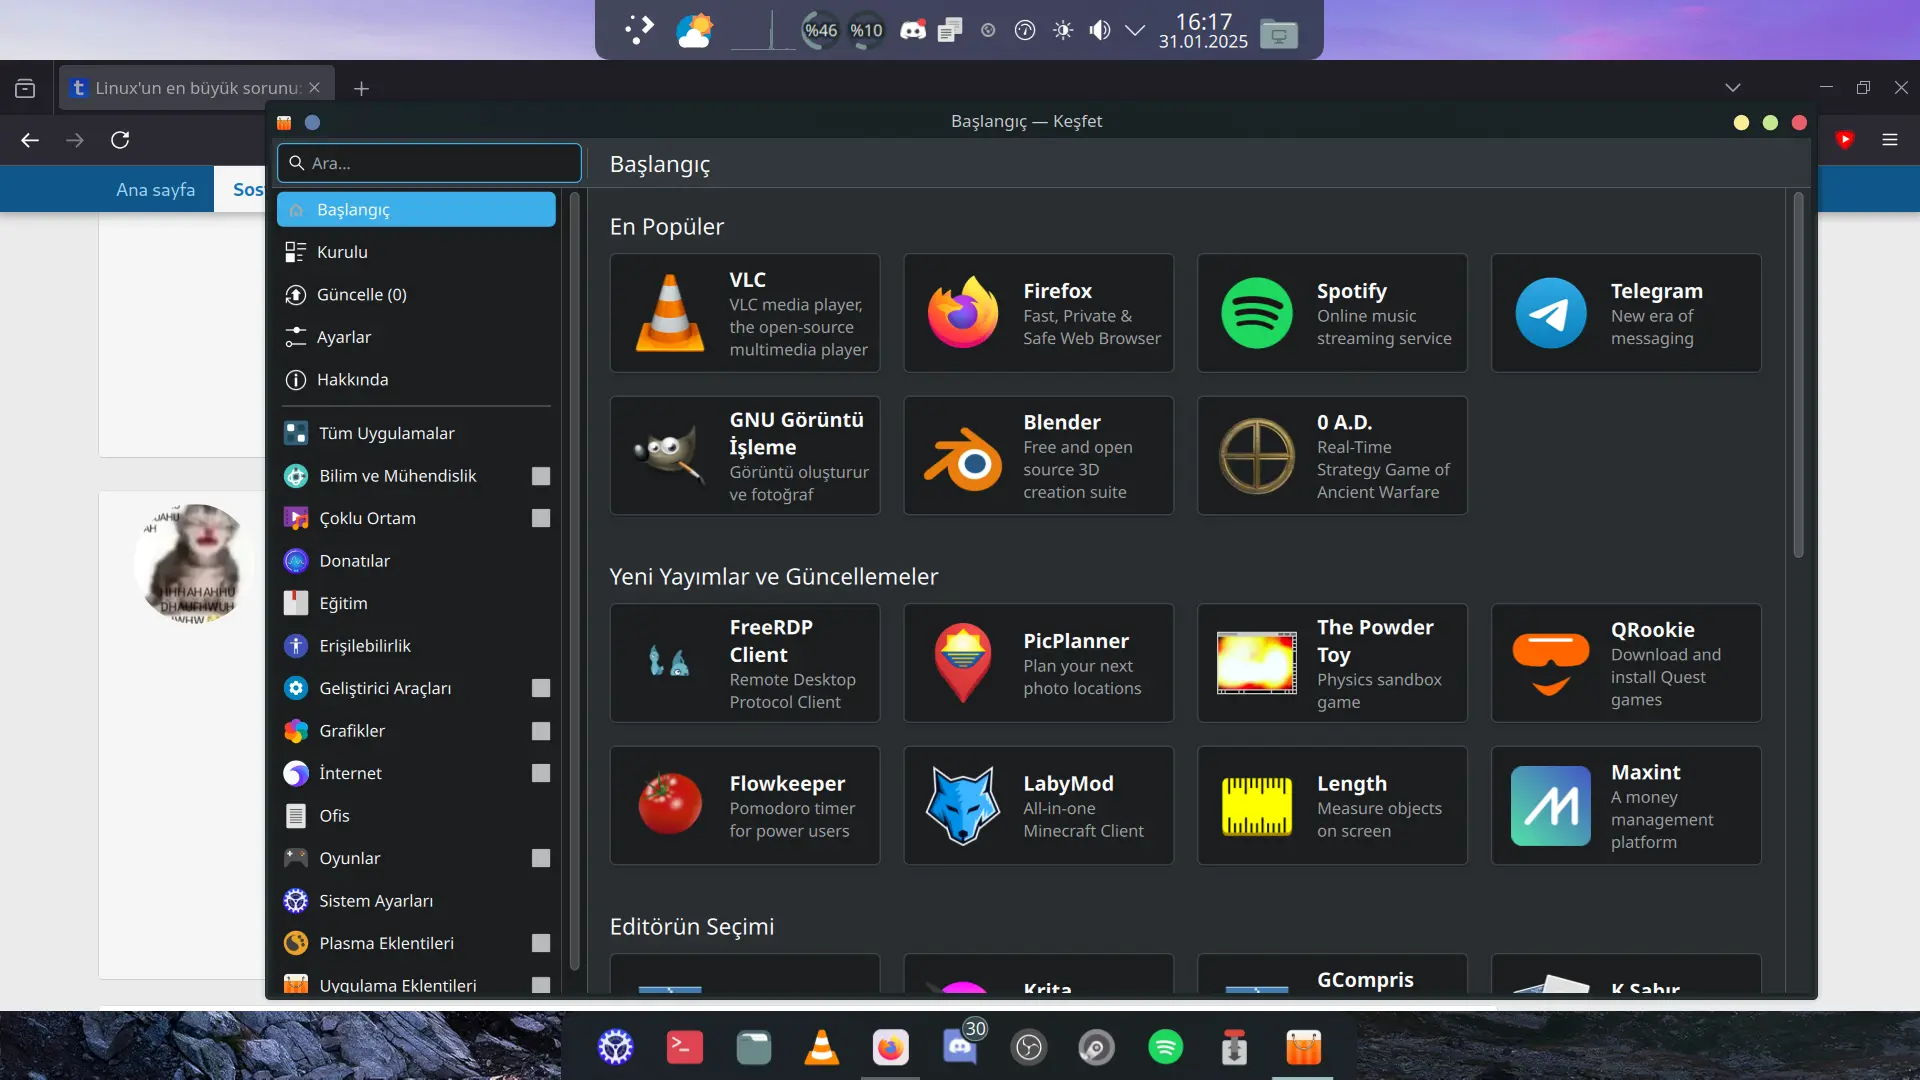Open the Spotify app card in Discover
The height and width of the screenshot is (1080, 1920).
coord(1332,313)
